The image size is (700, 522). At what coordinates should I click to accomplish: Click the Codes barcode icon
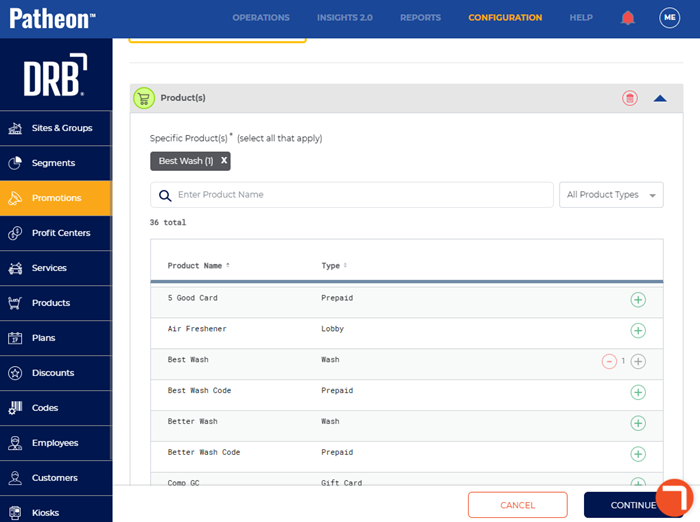coord(15,408)
